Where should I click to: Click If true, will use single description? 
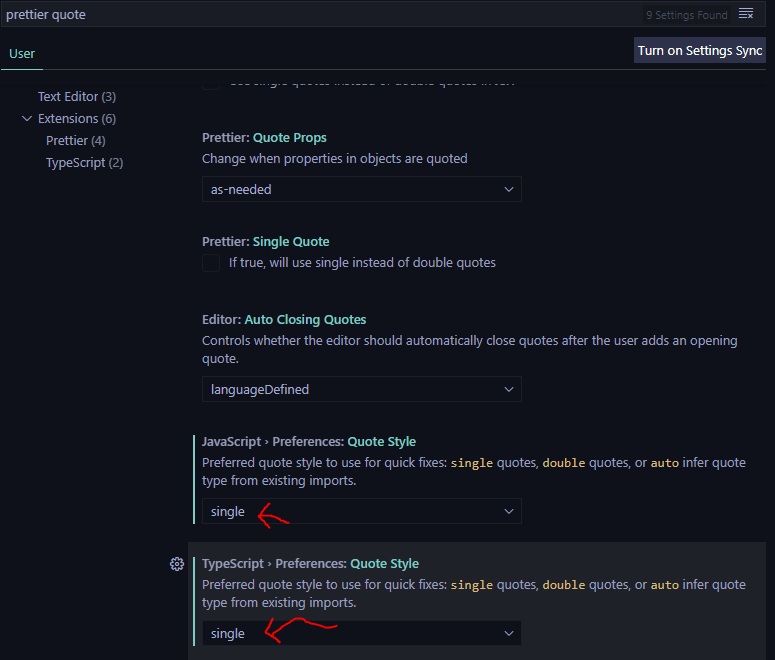tap(362, 263)
